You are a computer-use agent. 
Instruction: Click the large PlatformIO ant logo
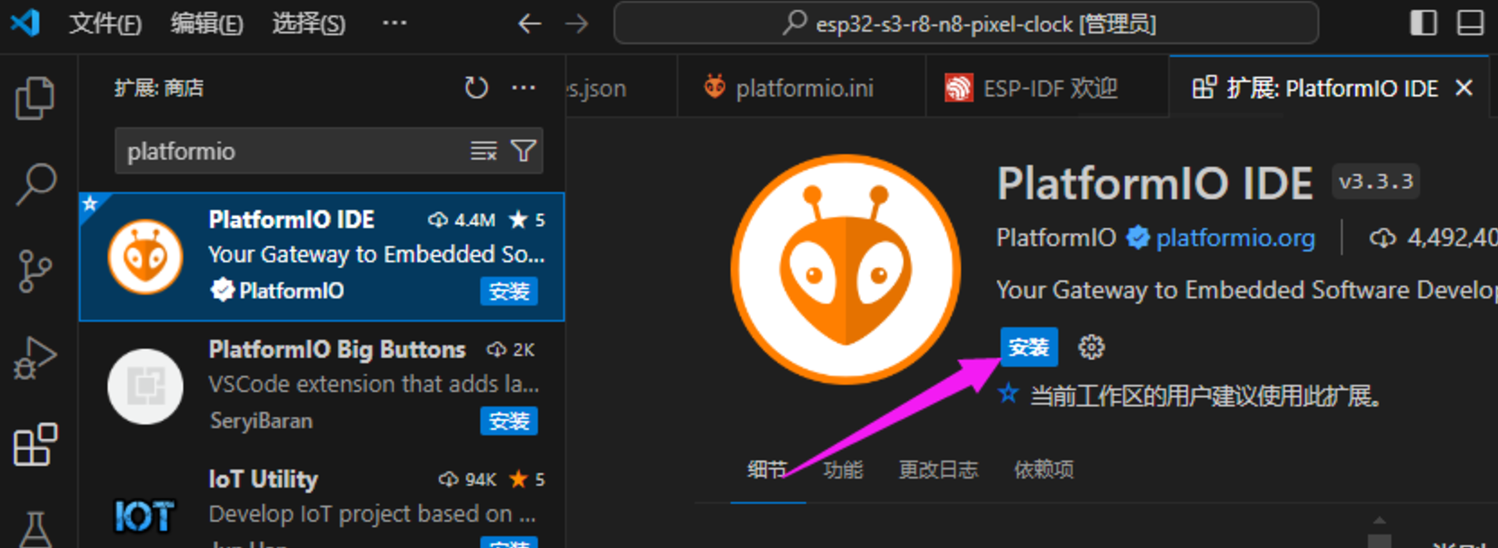(x=846, y=269)
